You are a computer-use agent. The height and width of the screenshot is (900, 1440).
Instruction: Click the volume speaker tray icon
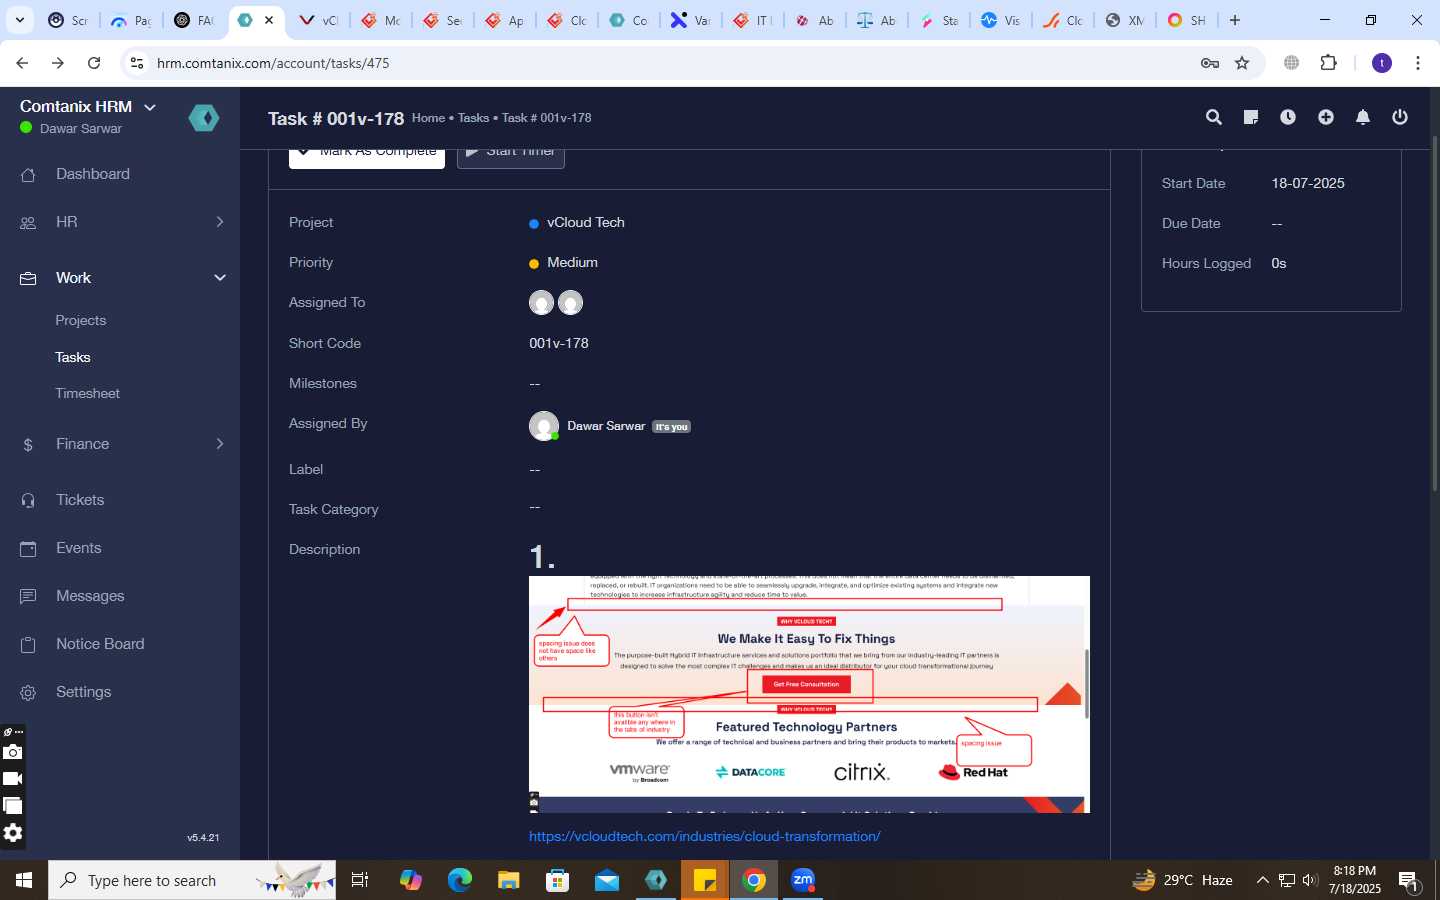1310,880
